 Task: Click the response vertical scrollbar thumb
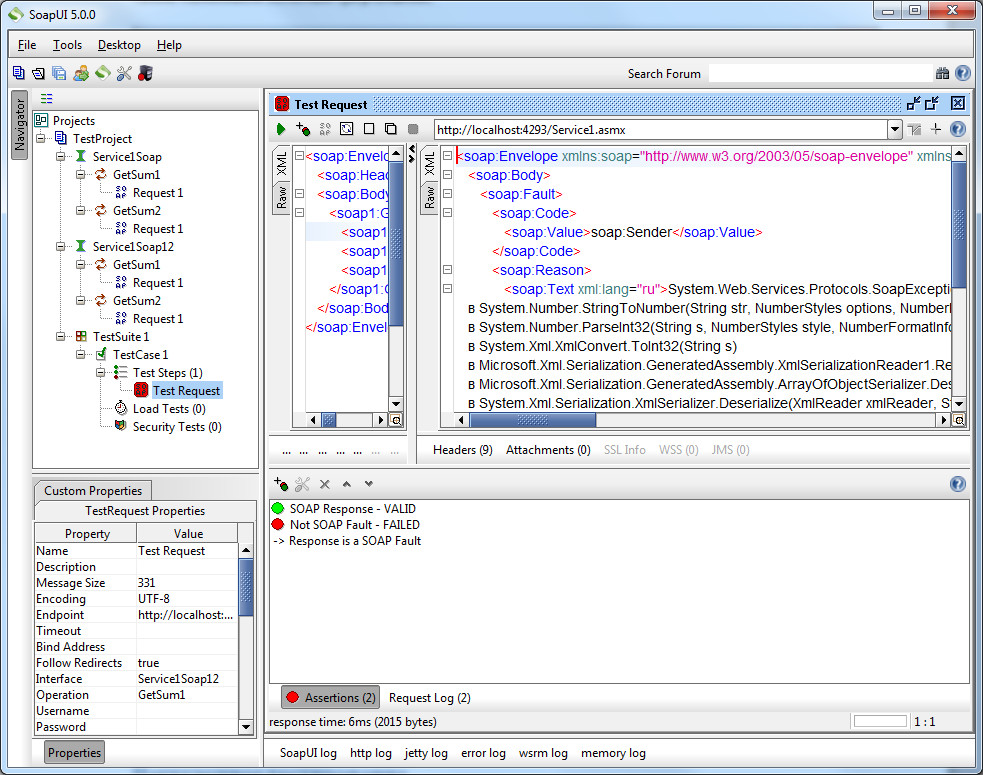959,224
